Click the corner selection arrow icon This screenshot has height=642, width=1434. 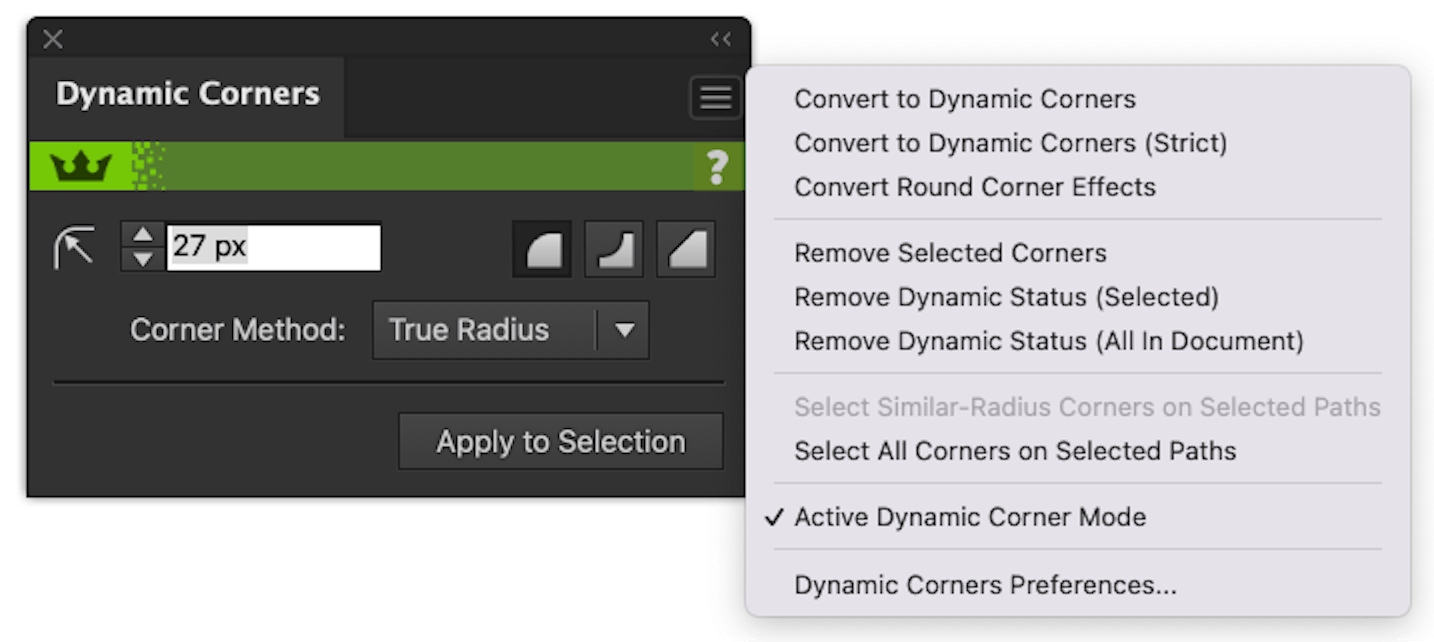[74, 246]
